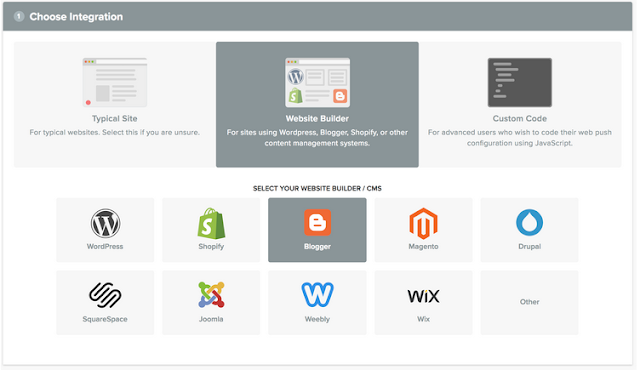Screen dimensions: 640x370
Task: Click the Custom Code terminal illustration
Action: pyautogui.click(x=520, y=82)
